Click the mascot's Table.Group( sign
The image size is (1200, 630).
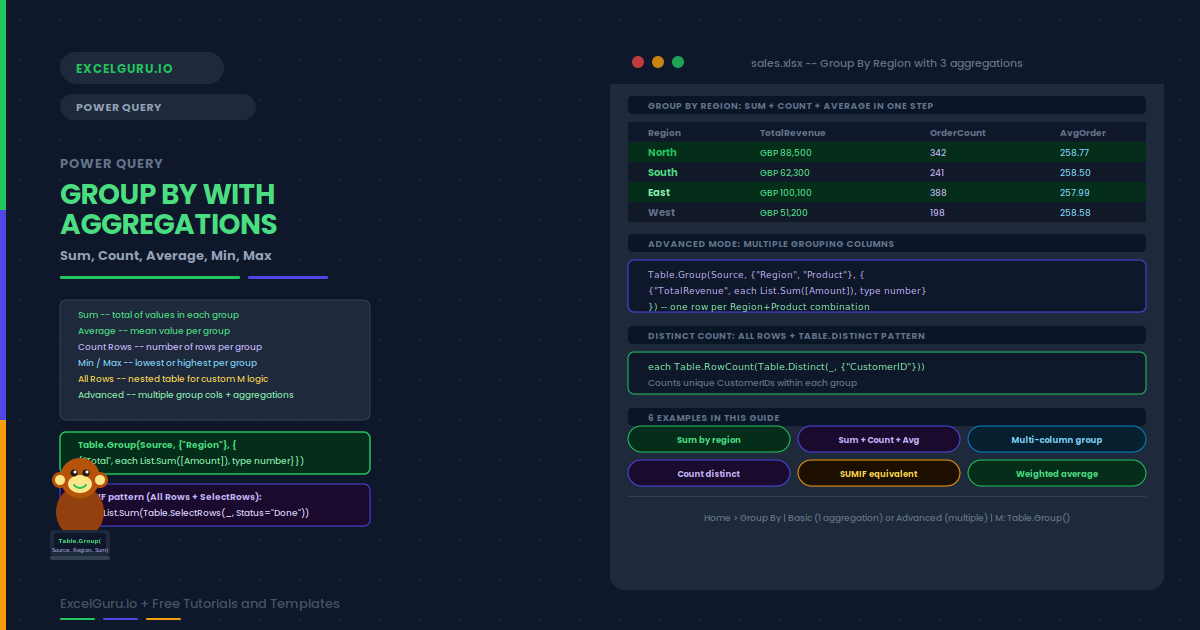point(80,544)
